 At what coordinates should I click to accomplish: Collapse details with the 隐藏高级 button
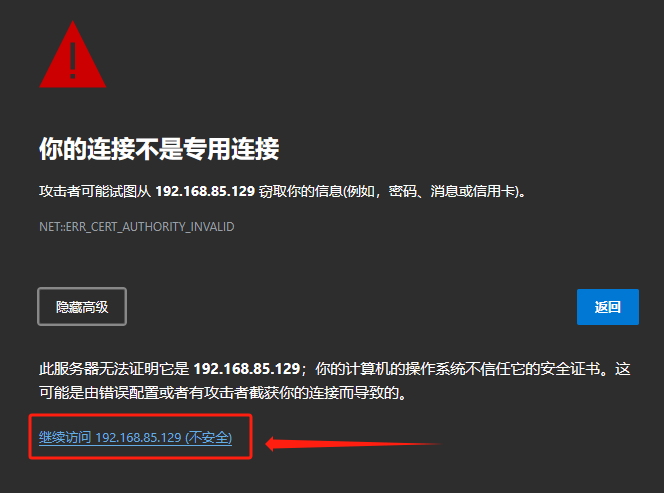tap(82, 307)
